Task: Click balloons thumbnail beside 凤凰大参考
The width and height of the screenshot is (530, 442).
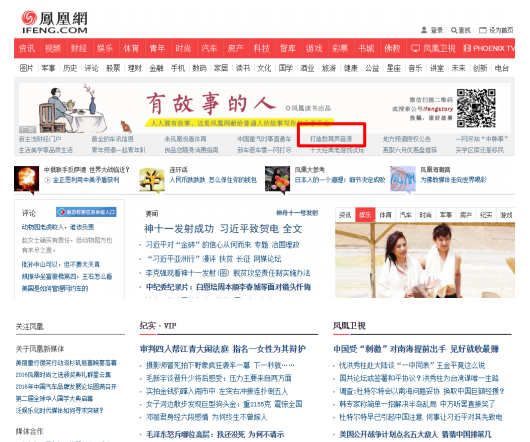Action: (277, 179)
